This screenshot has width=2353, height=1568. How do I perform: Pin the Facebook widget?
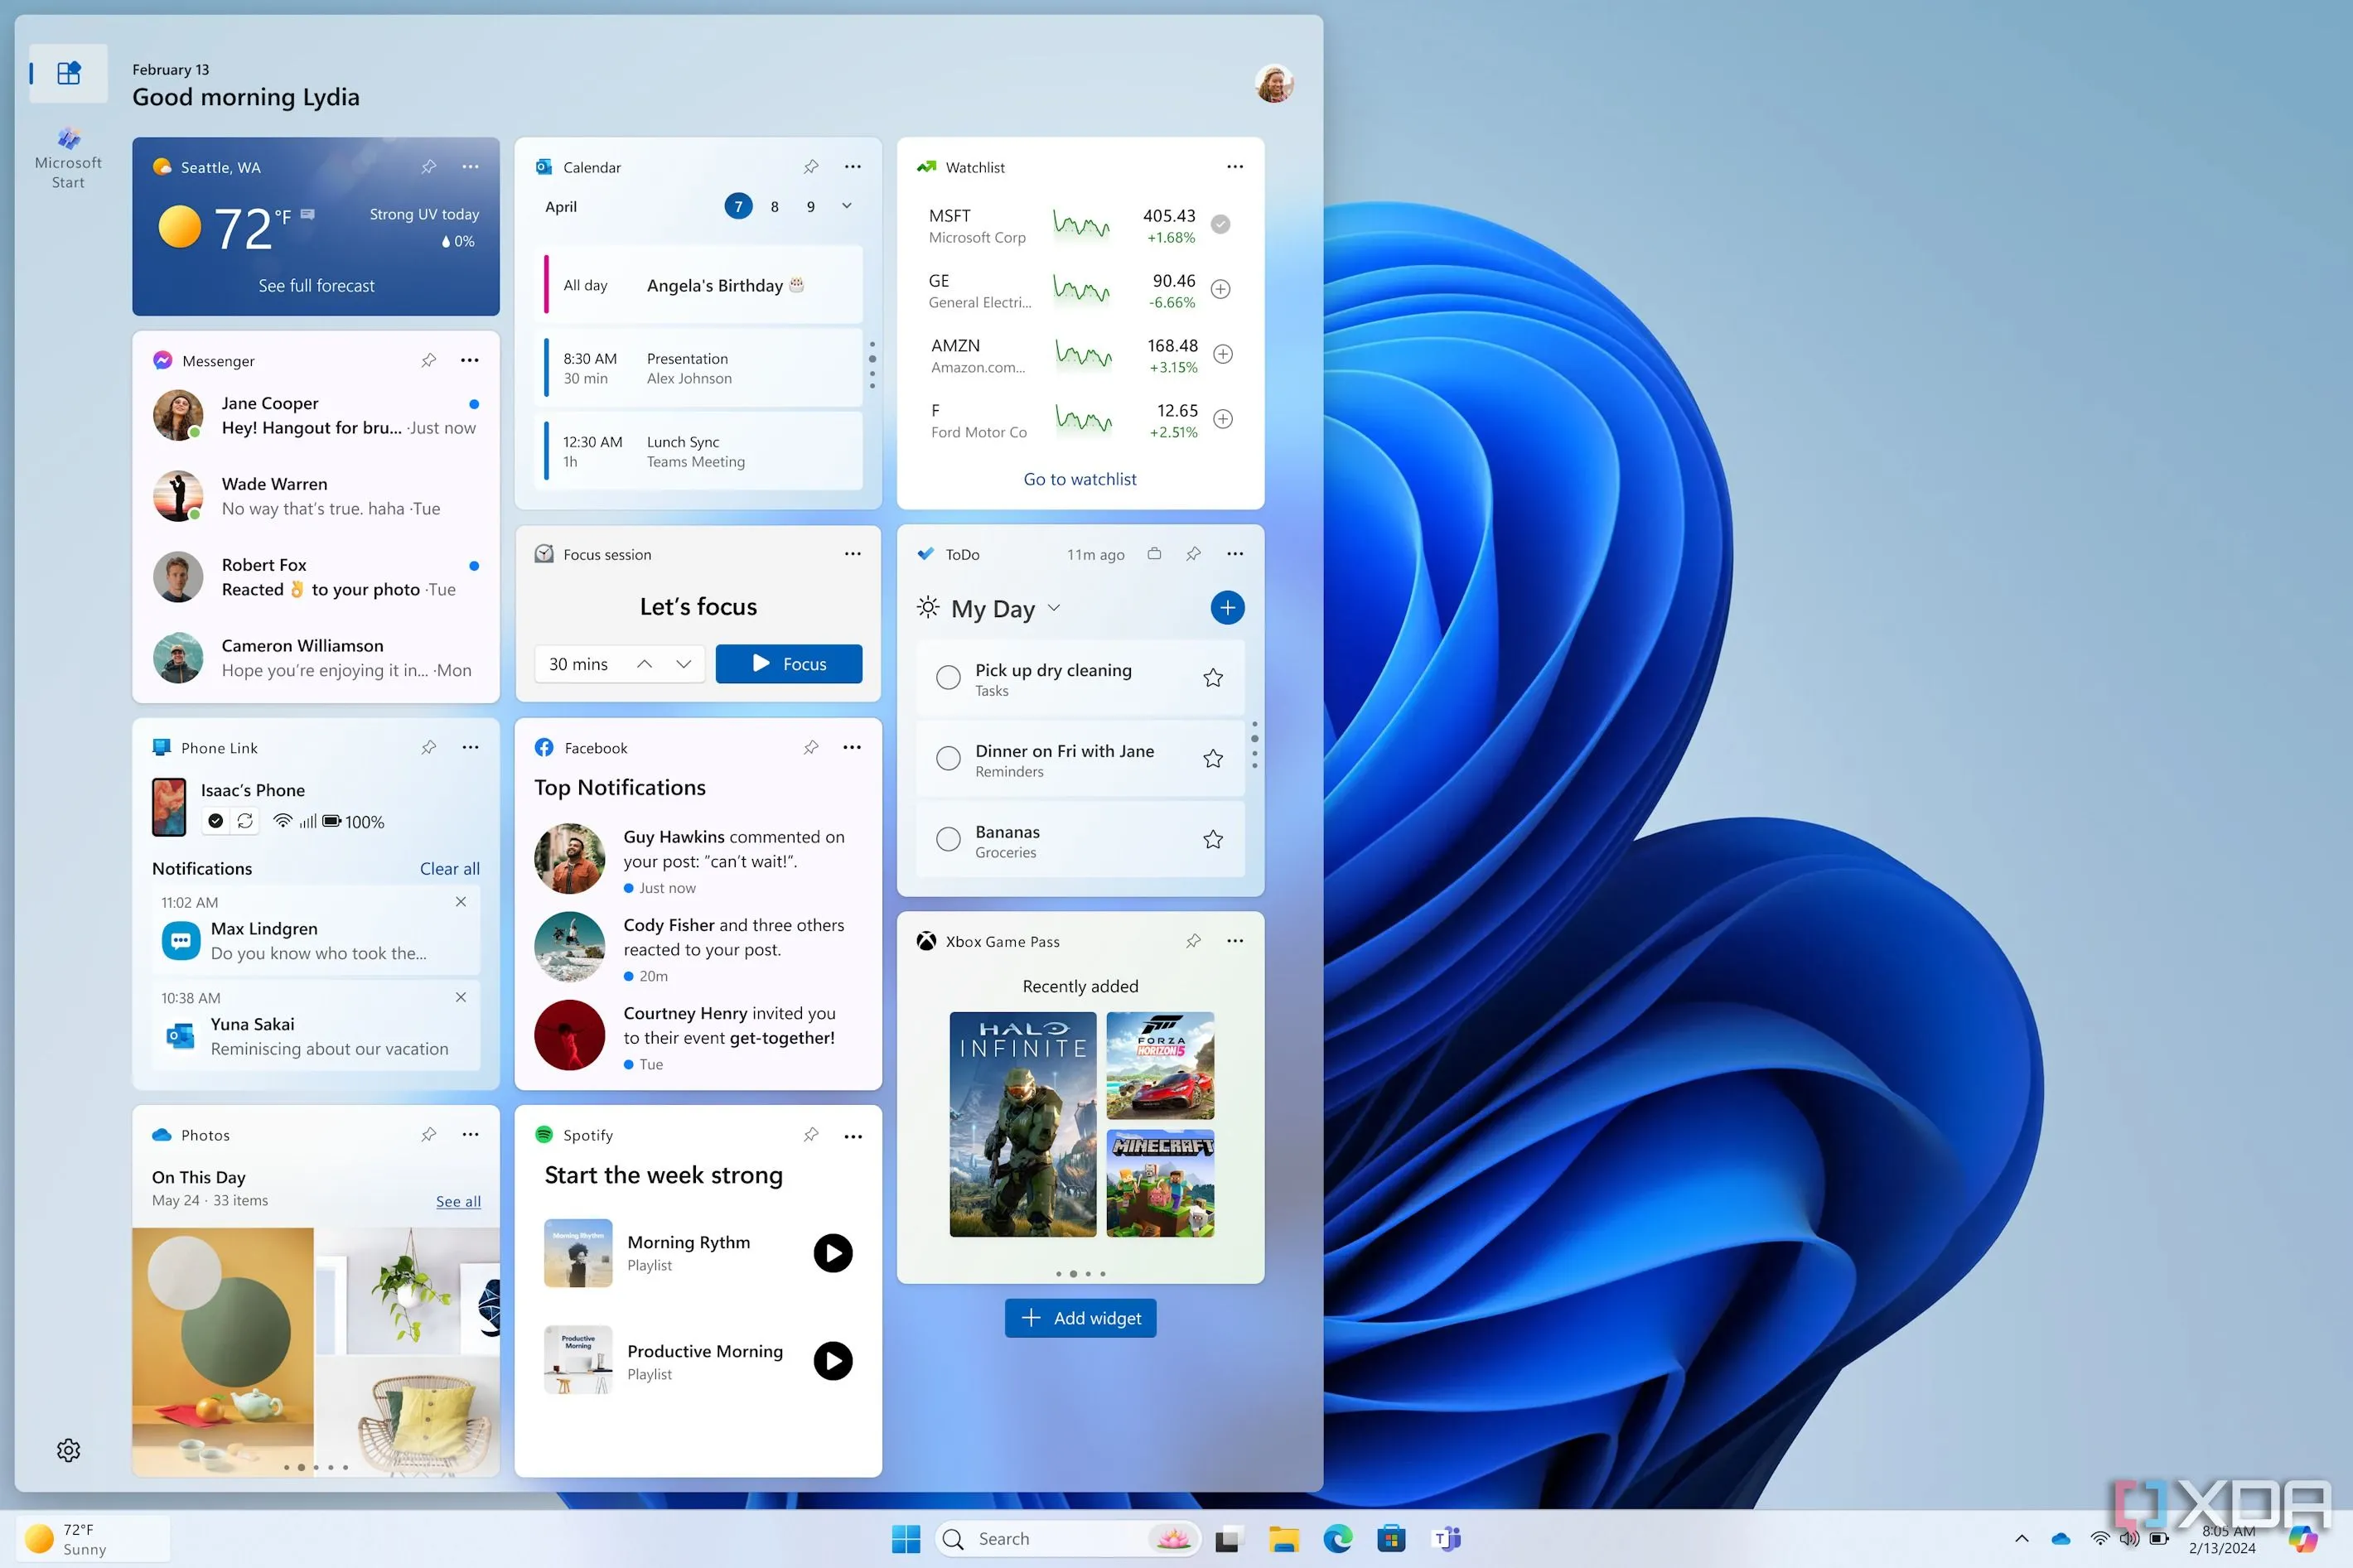coord(810,747)
